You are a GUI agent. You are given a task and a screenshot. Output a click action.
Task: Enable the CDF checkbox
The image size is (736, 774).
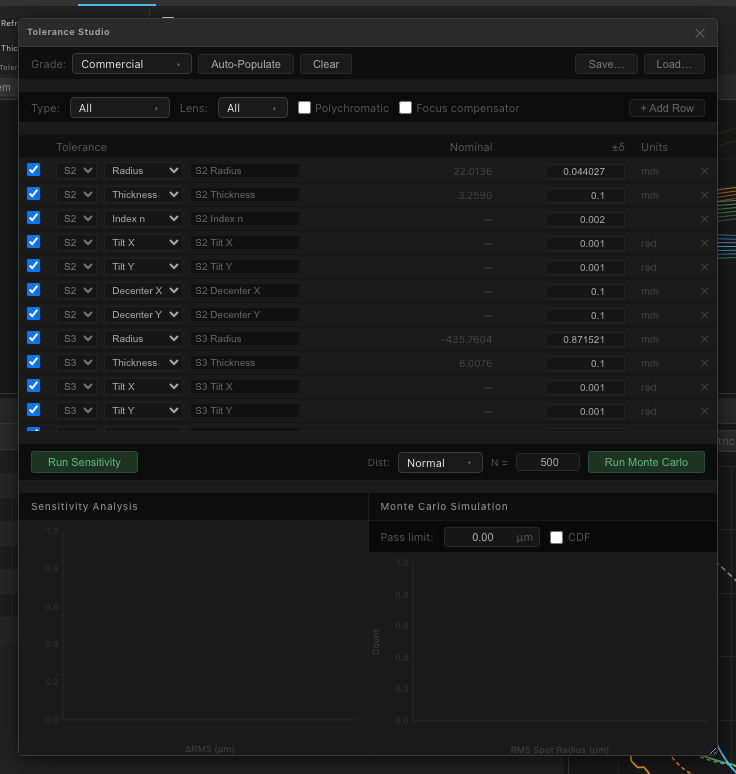pyautogui.click(x=557, y=537)
